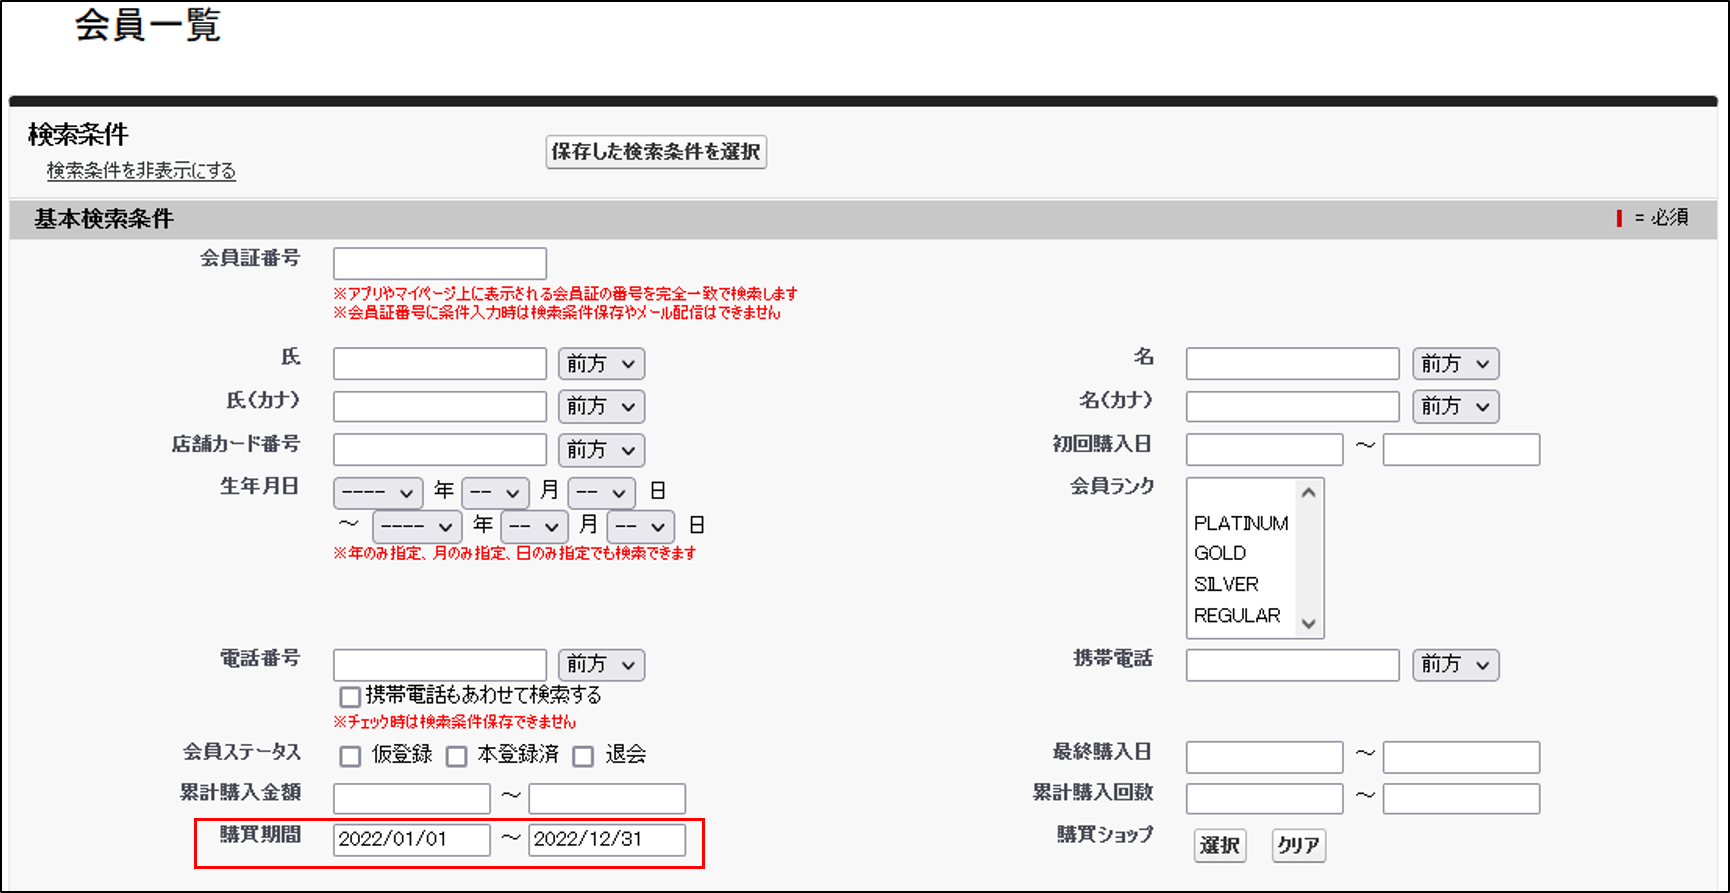This screenshot has width=1730, height=893.
Task: Open the 前方 dropdown next to 名
Action: [1455, 364]
